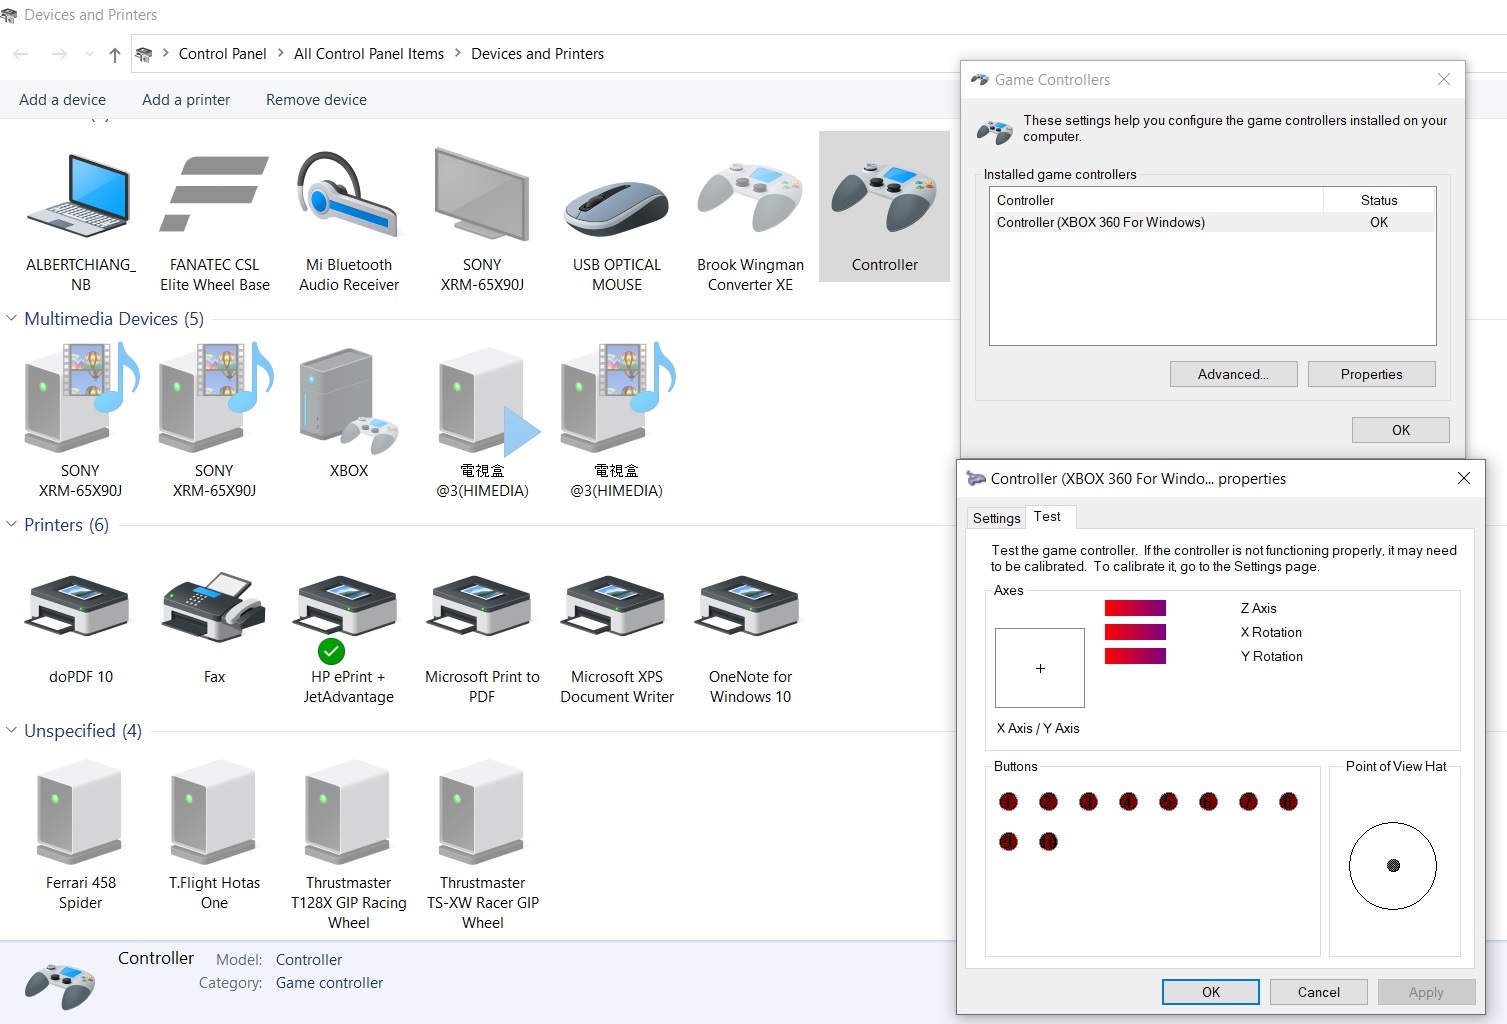Viewport: 1507px width, 1024px height.
Task: Open the recent locations dropdown arrow
Action: pyautogui.click(x=89, y=54)
